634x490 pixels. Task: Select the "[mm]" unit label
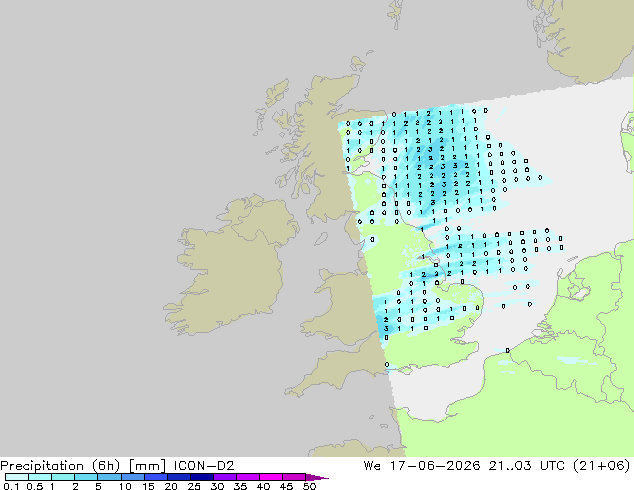147,466
